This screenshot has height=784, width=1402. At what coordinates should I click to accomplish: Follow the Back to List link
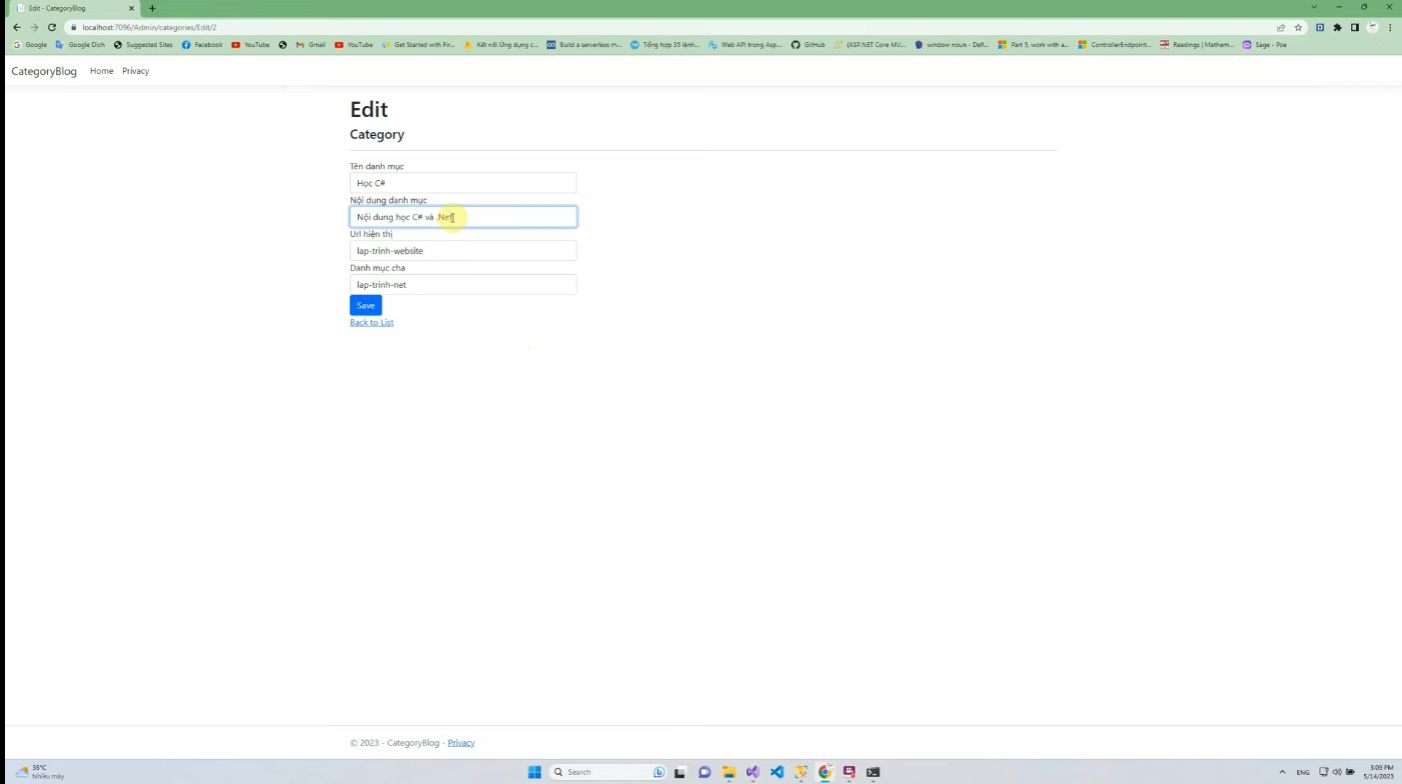coord(371,323)
